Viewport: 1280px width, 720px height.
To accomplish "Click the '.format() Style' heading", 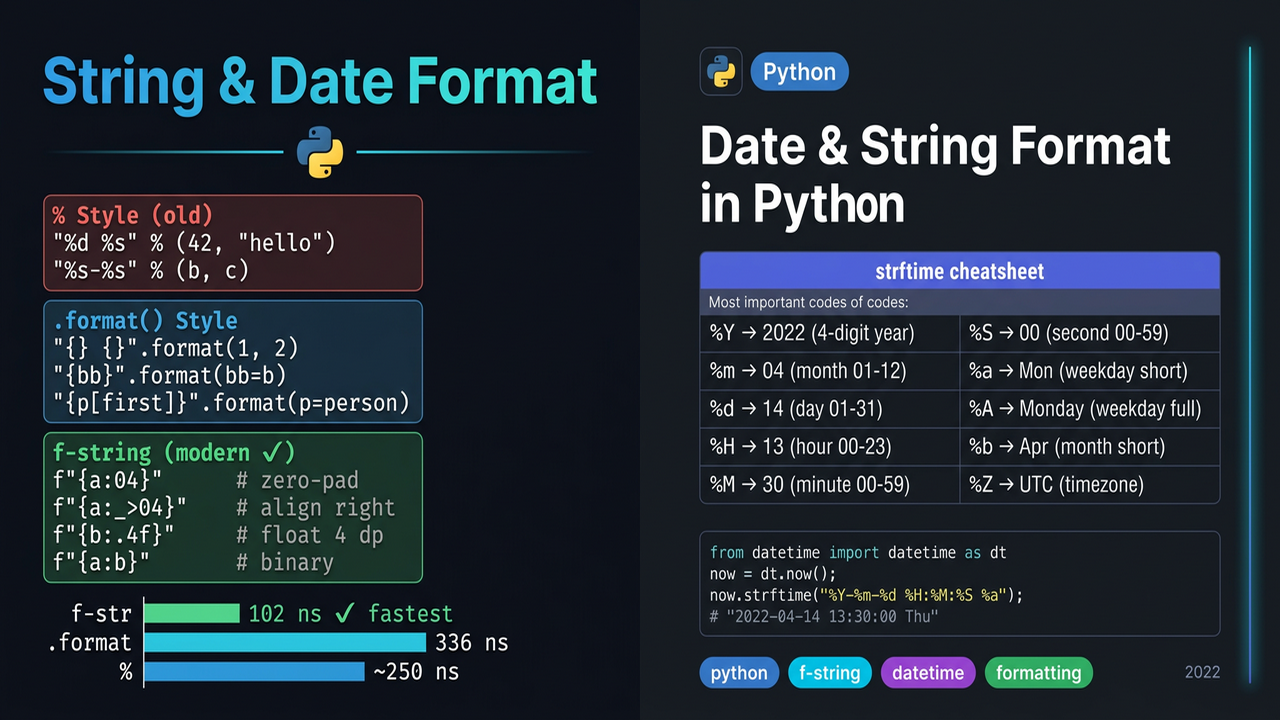I will click(145, 321).
